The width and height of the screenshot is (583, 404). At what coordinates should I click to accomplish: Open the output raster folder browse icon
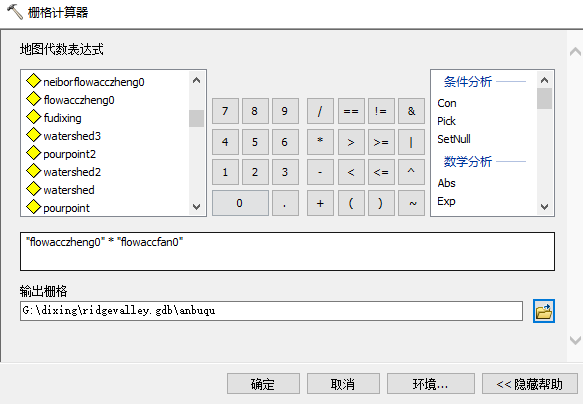point(544,311)
